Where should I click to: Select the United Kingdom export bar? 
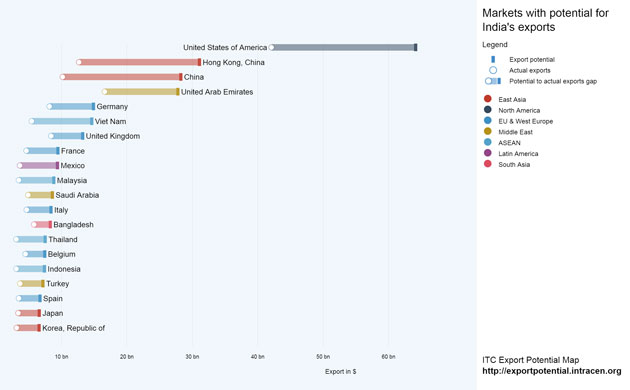[66, 136]
